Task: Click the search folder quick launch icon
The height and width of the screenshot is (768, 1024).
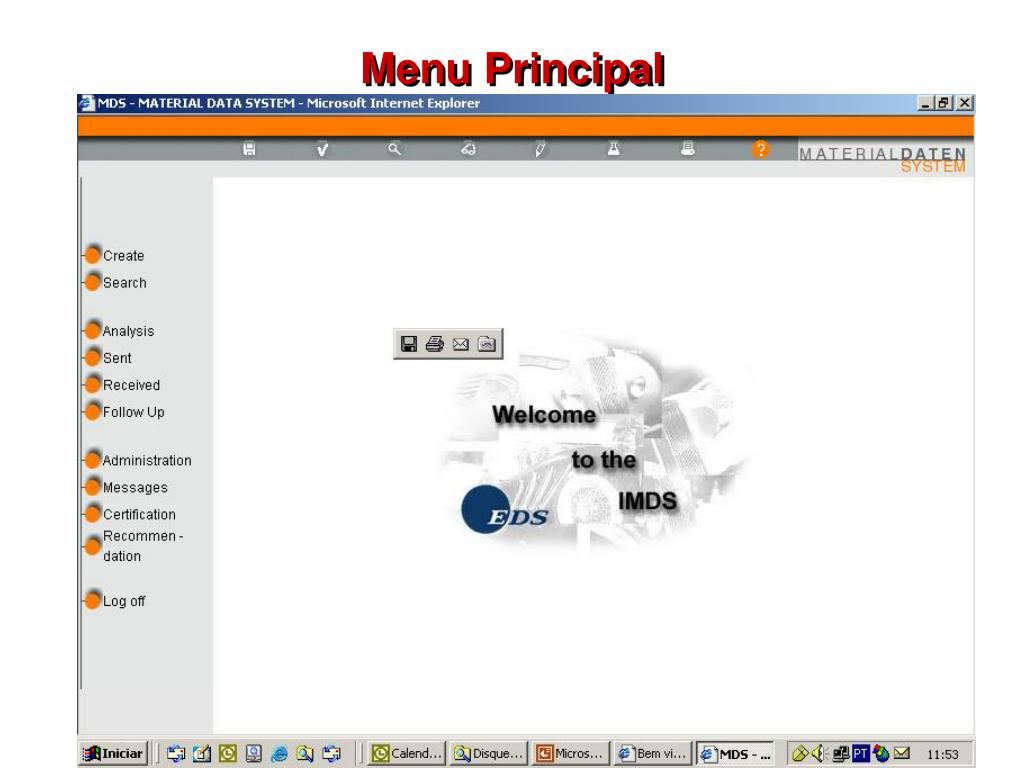Action: pos(305,754)
